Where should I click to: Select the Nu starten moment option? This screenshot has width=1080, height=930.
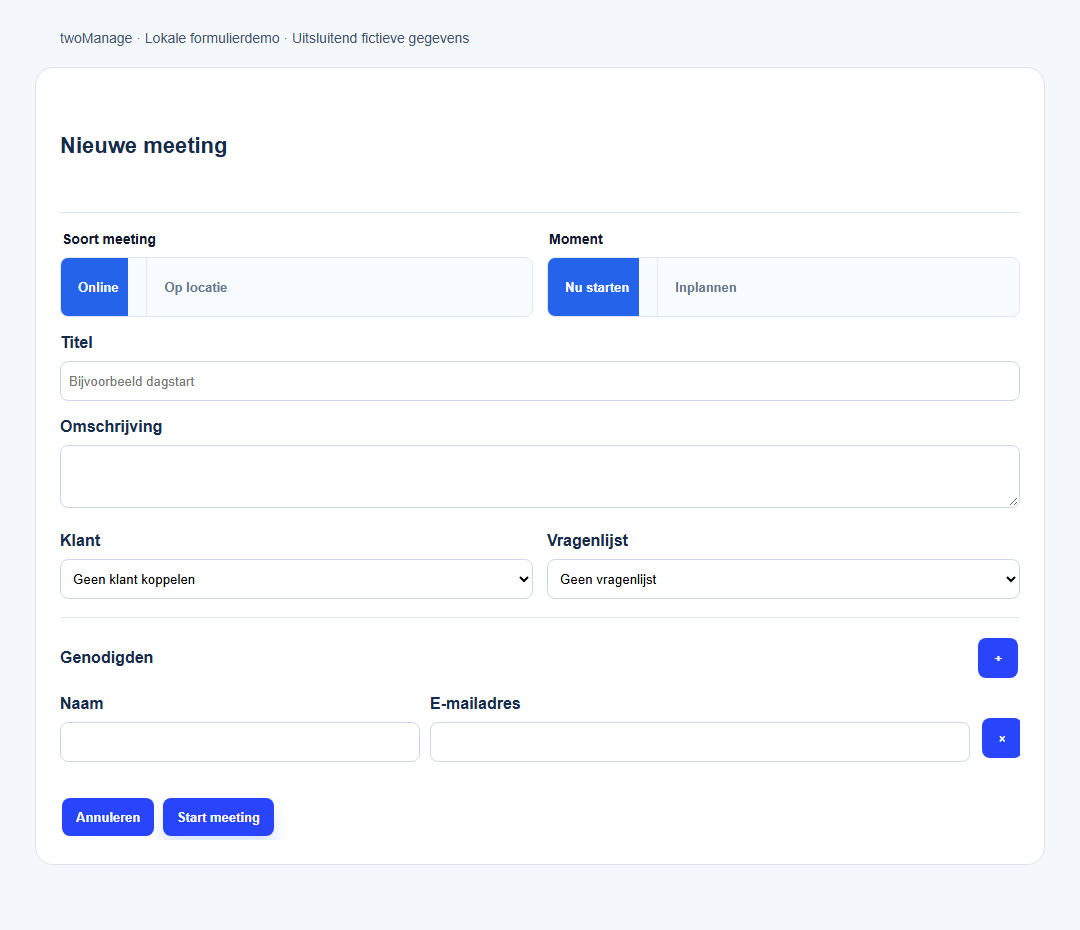click(594, 287)
